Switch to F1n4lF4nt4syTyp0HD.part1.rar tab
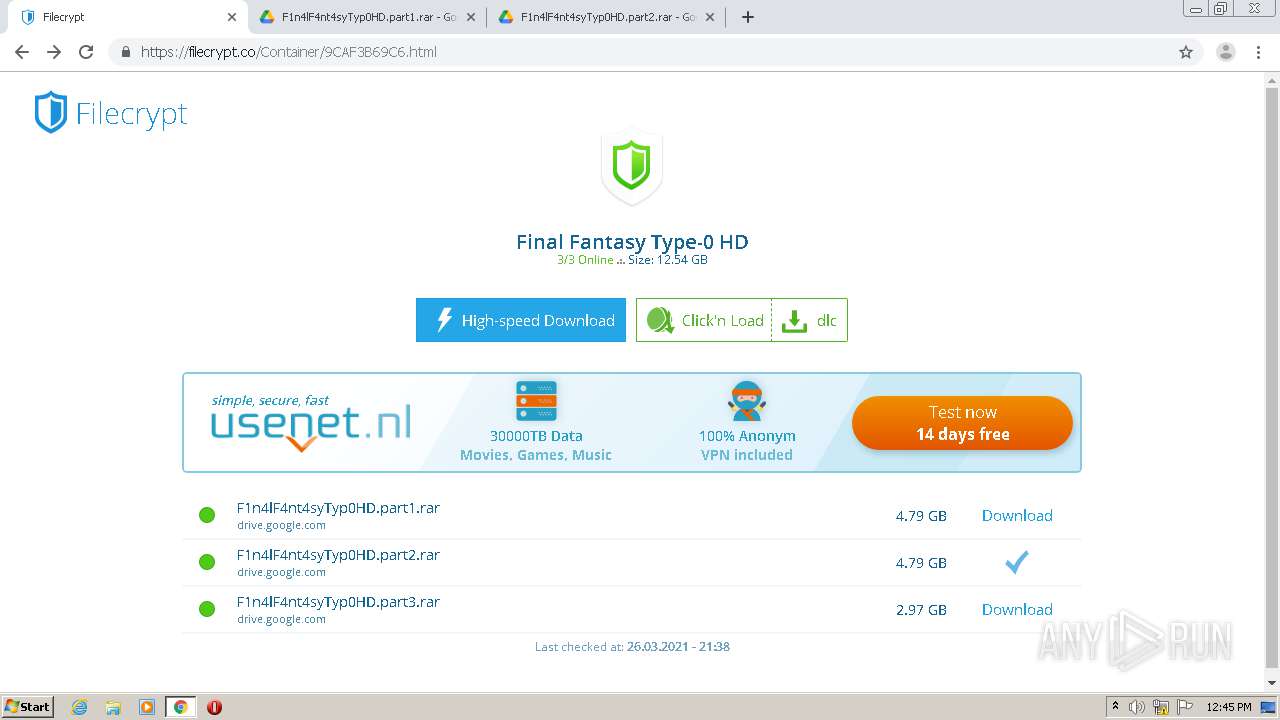The image size is (1280, 720). point(366,17)
